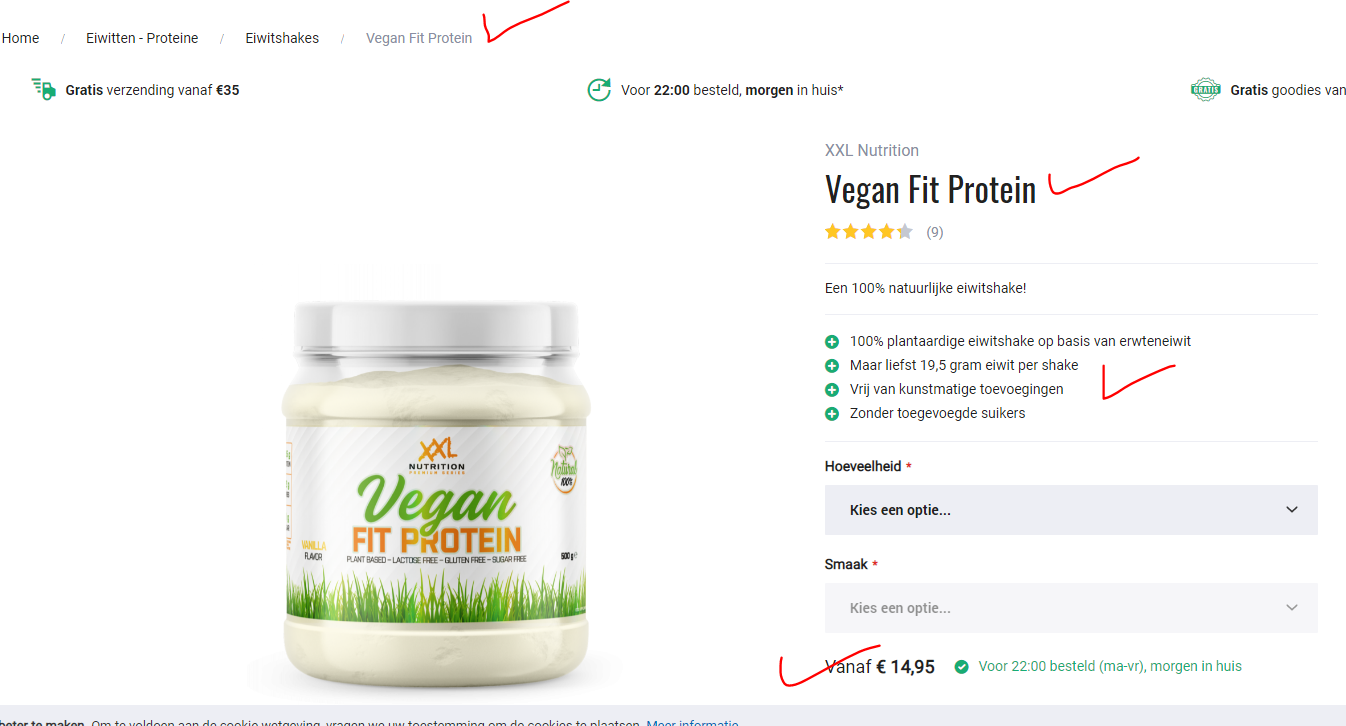1346x726 pixels.
Task: Open the (9) reviews count link
Action: (934, 232)
